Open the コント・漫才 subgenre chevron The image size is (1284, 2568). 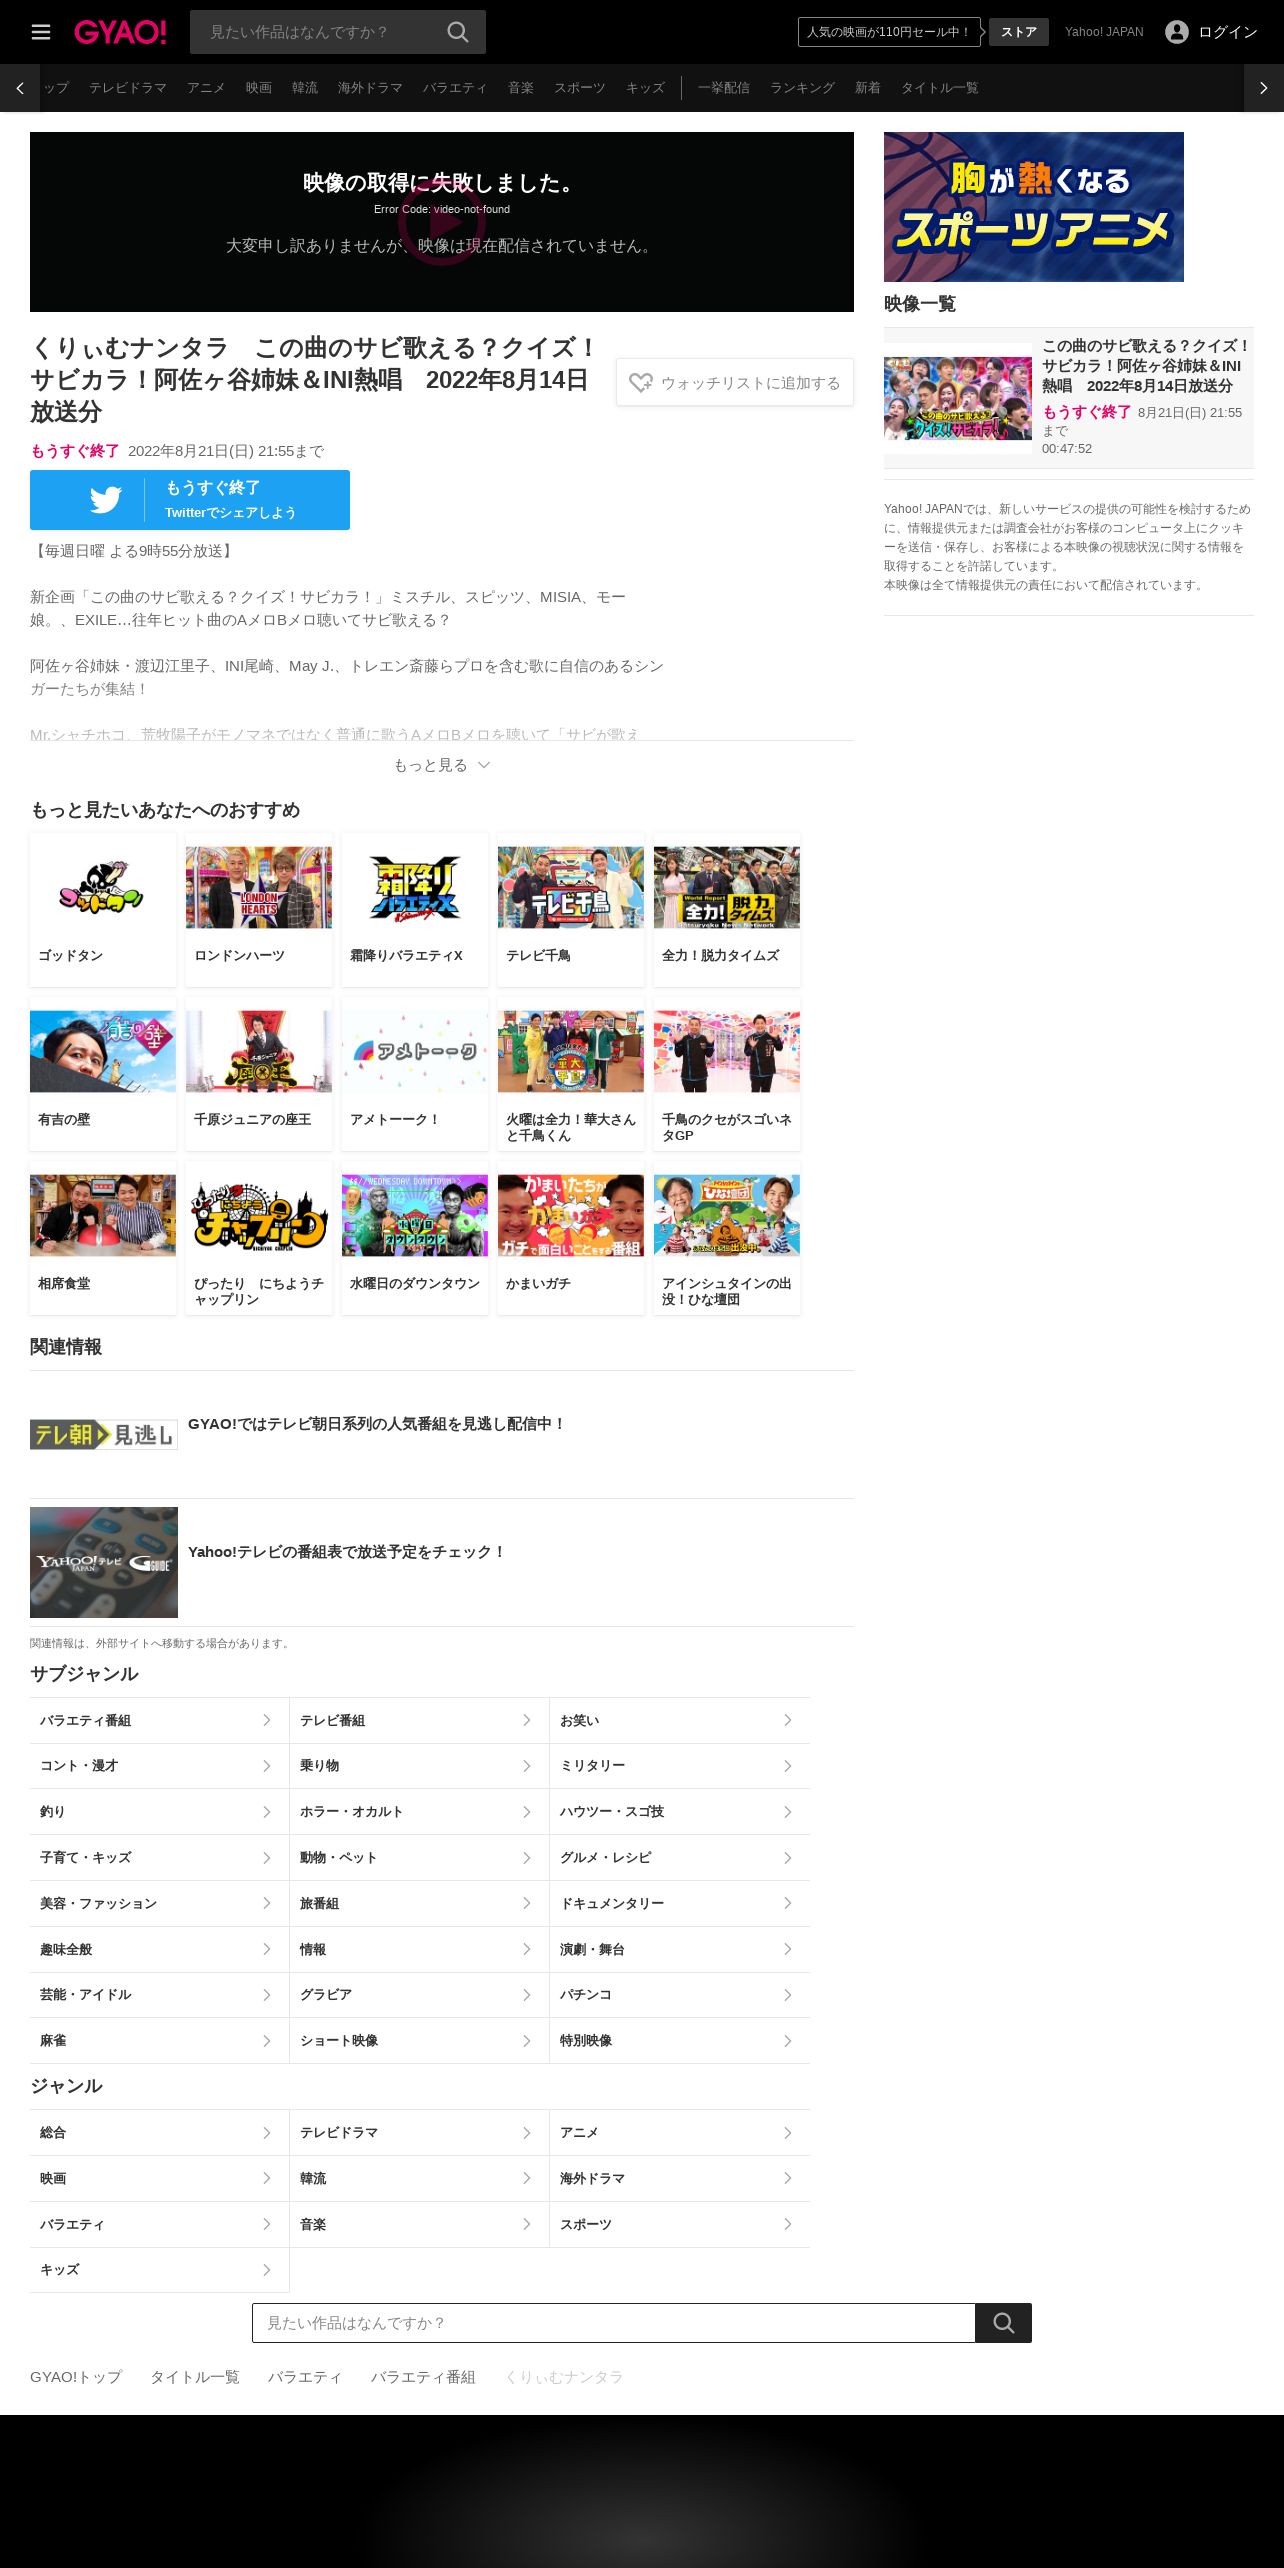tap(267, 1766)
